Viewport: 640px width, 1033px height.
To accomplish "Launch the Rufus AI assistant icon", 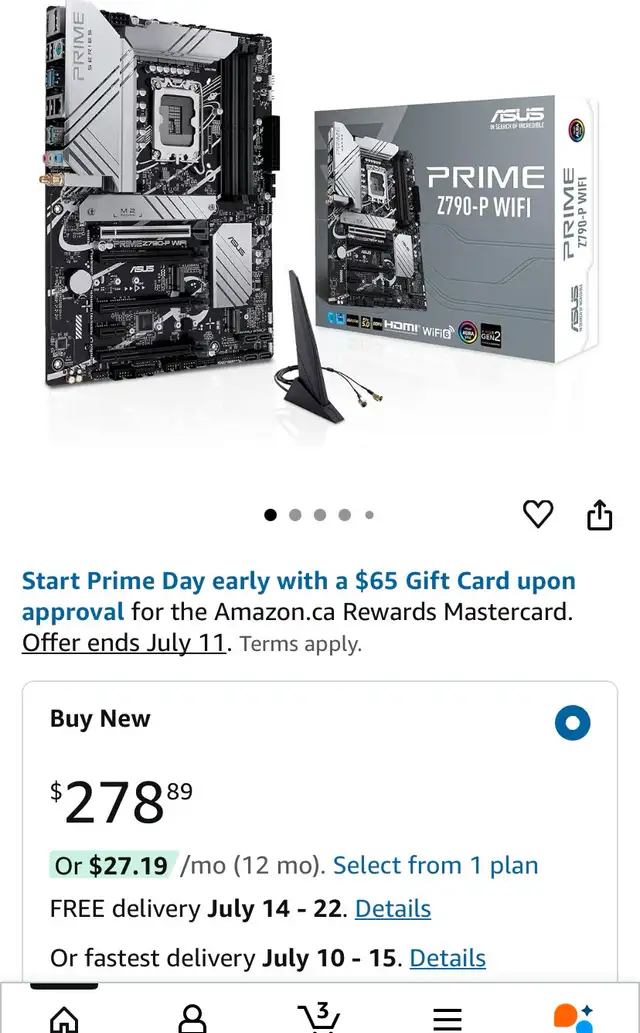I will click(573, 1018).
